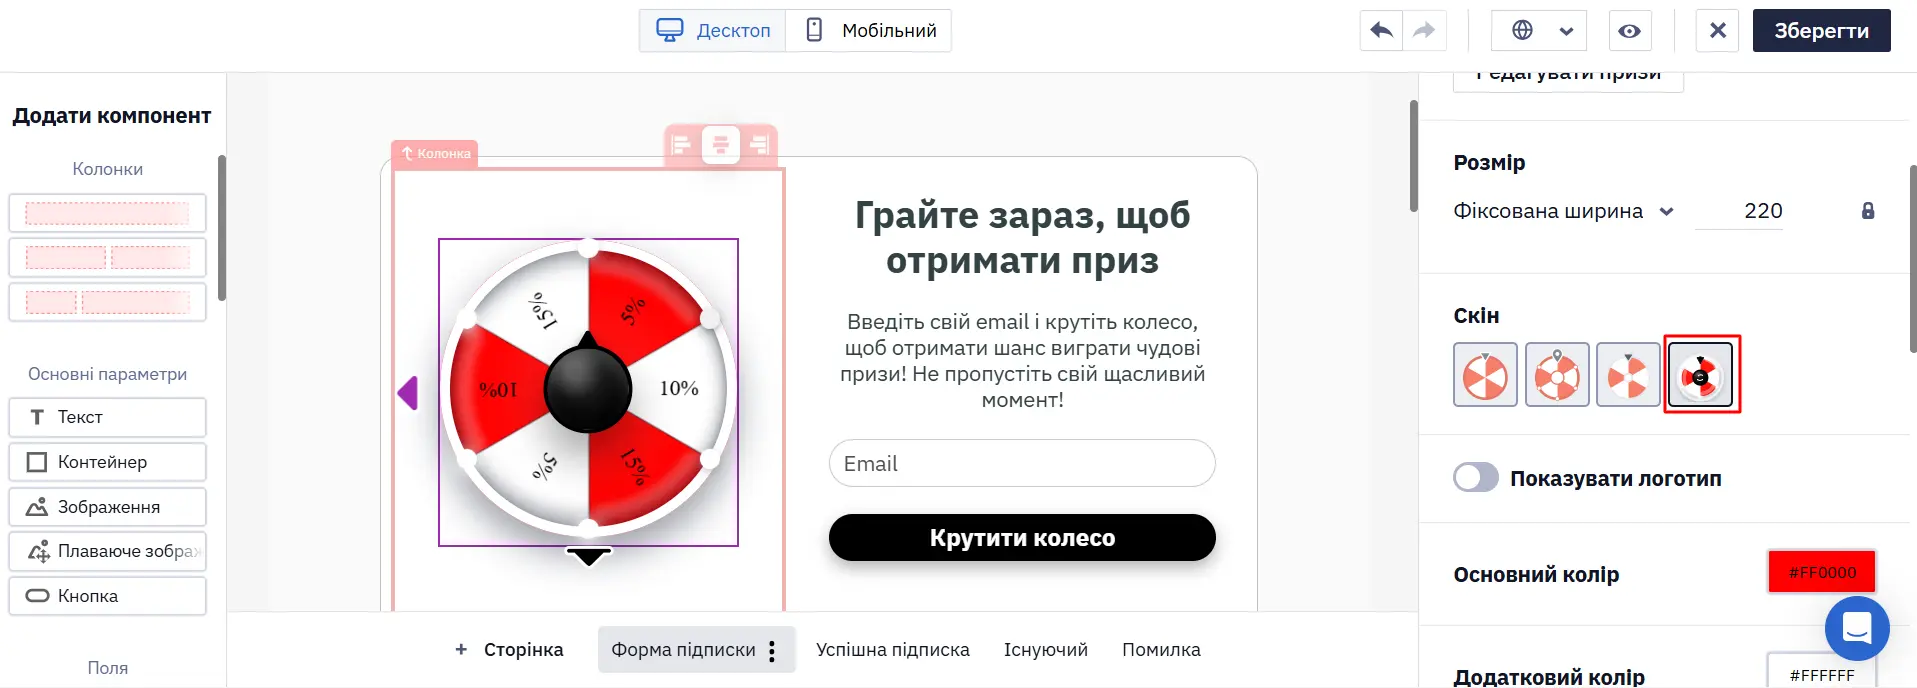This screenshot has width=1917, height=688.
Task: Click the Email input field
Action: (x=1022, y=463)
